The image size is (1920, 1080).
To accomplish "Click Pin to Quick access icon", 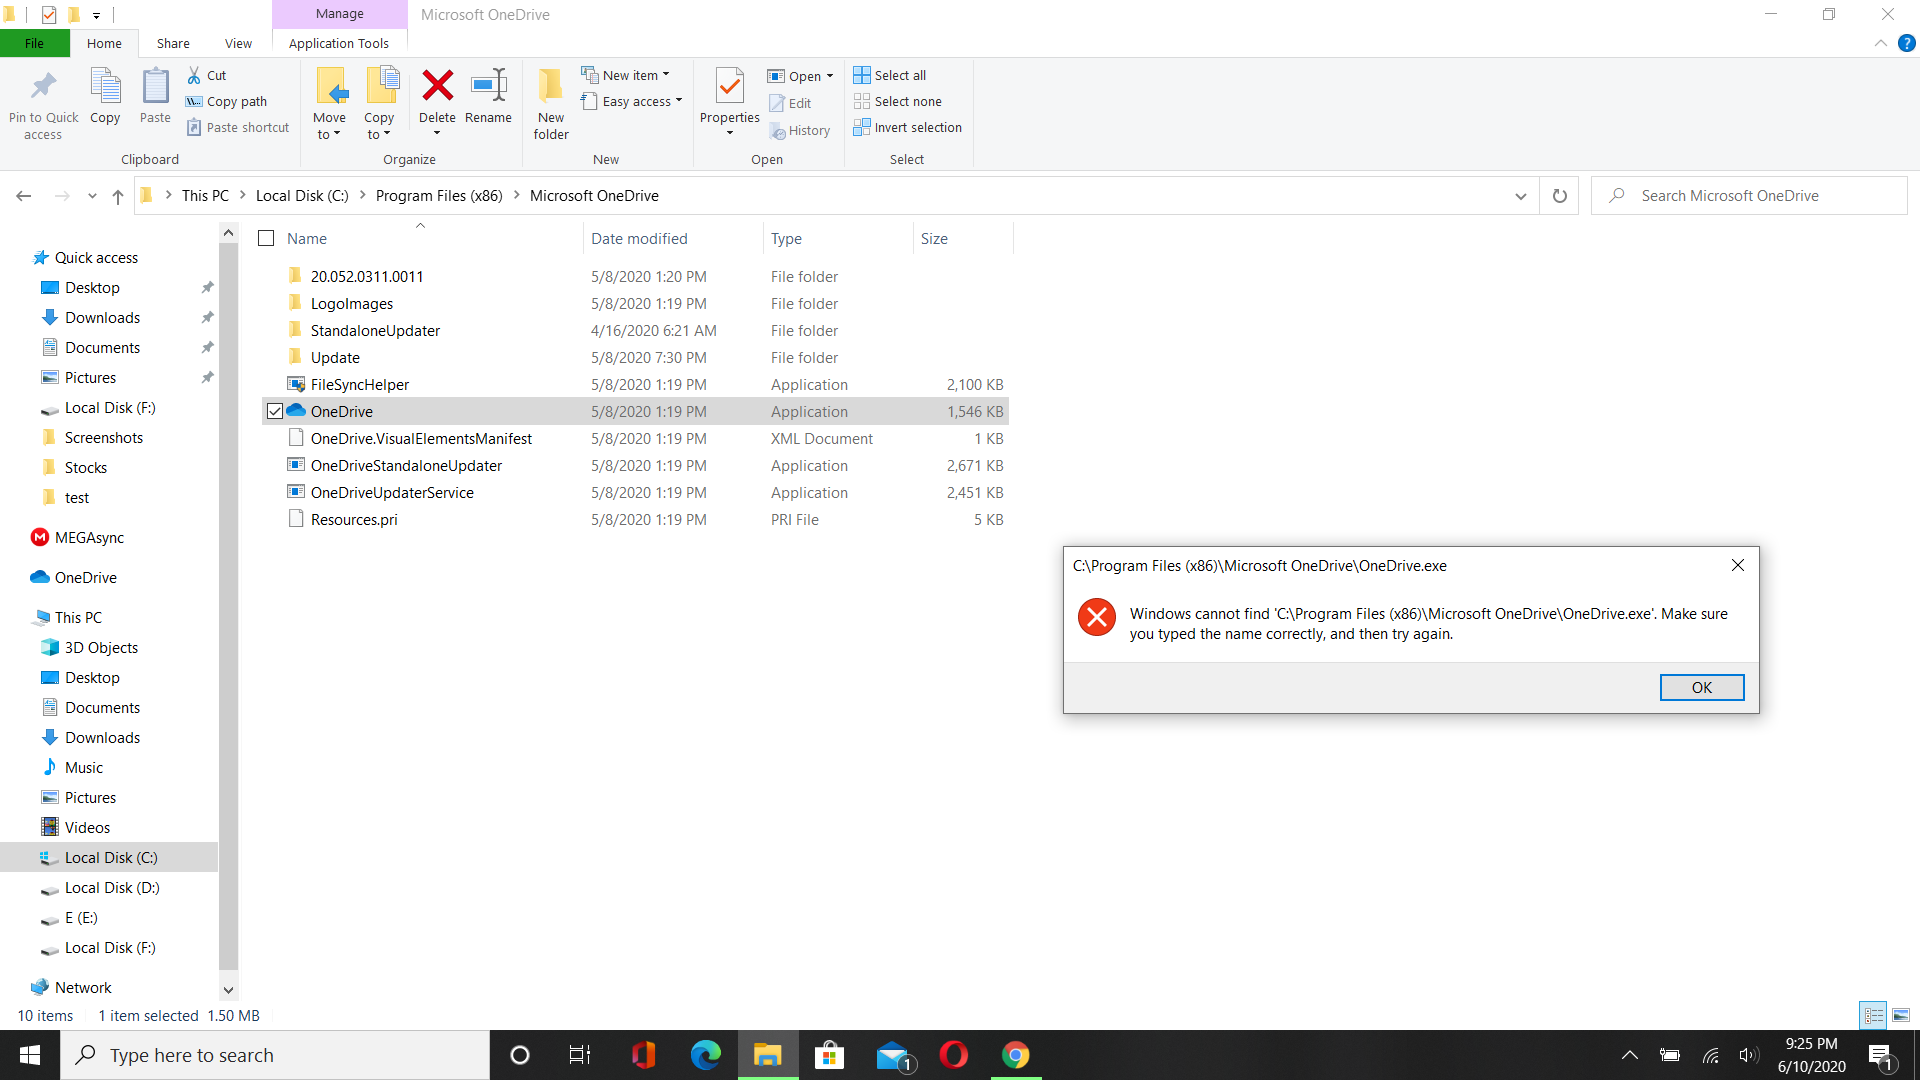I will click(43, 87).
